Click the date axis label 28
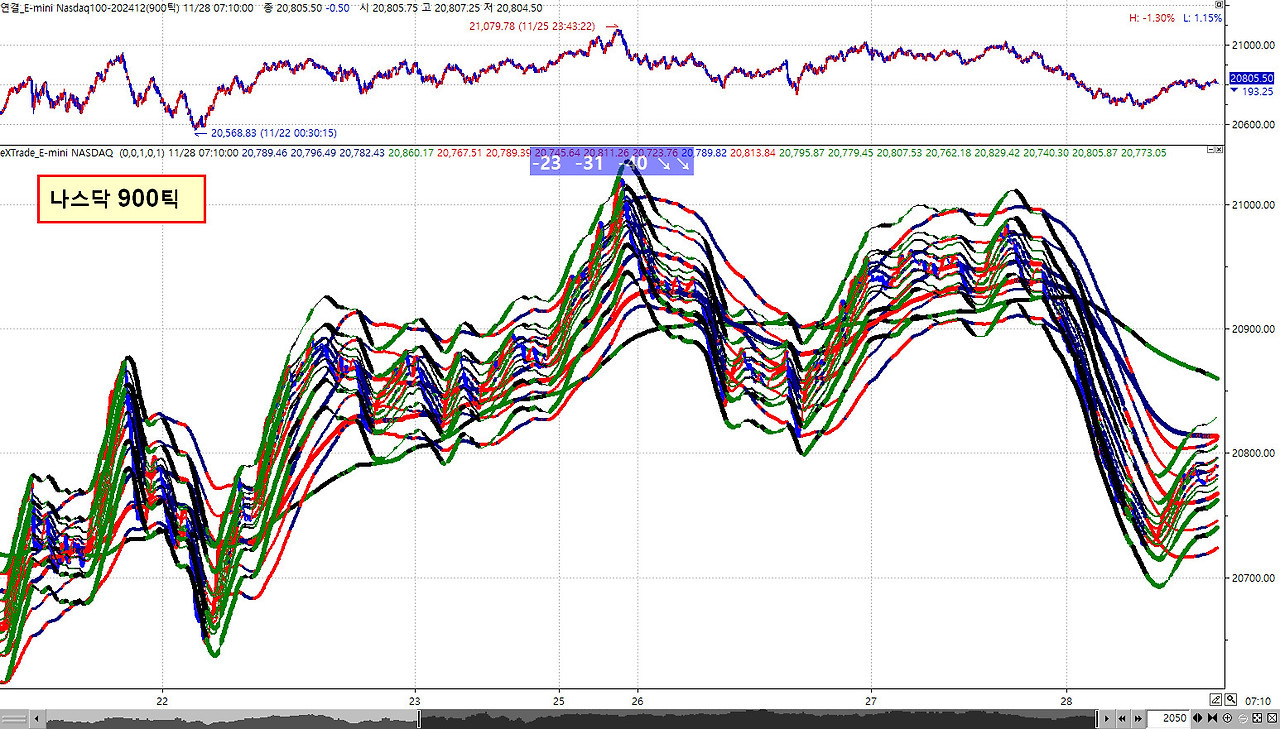 click(x=1067, y=701)
